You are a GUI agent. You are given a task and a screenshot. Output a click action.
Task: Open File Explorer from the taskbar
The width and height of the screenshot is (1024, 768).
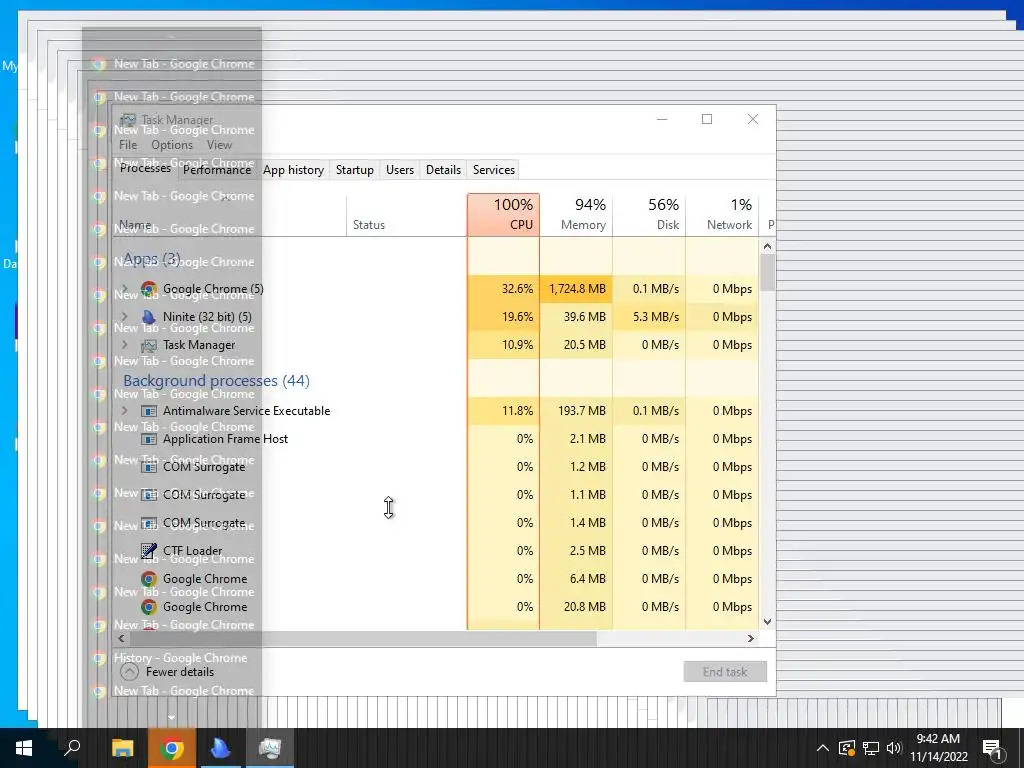tap(122, 748)
